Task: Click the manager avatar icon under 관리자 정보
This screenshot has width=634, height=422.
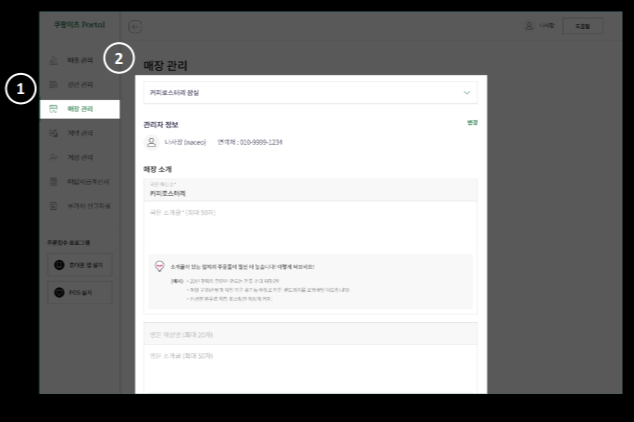Action: coord(151,142)
